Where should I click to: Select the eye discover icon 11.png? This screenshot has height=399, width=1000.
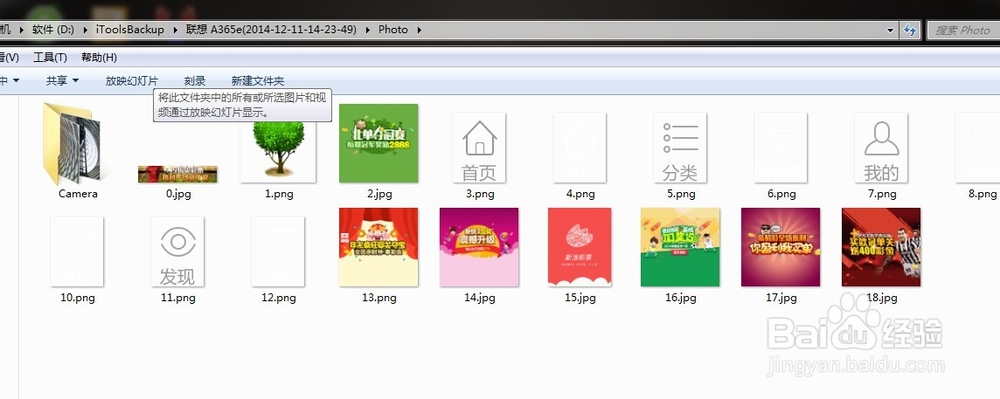(177, 251)
